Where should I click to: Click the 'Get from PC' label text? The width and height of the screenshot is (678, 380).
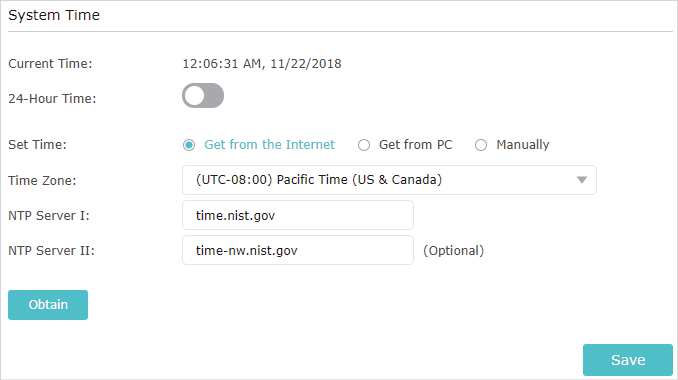click(416, 144)
